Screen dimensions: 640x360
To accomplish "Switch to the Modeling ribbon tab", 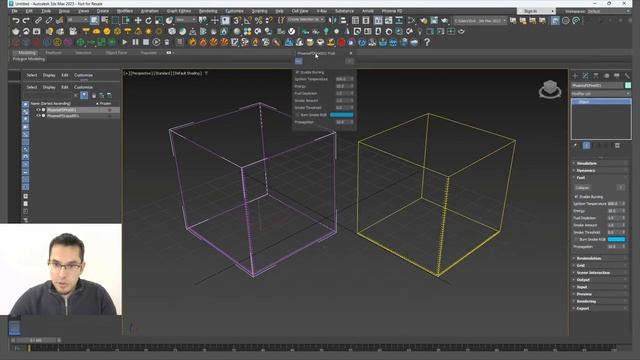I will [x=27, y=53].
